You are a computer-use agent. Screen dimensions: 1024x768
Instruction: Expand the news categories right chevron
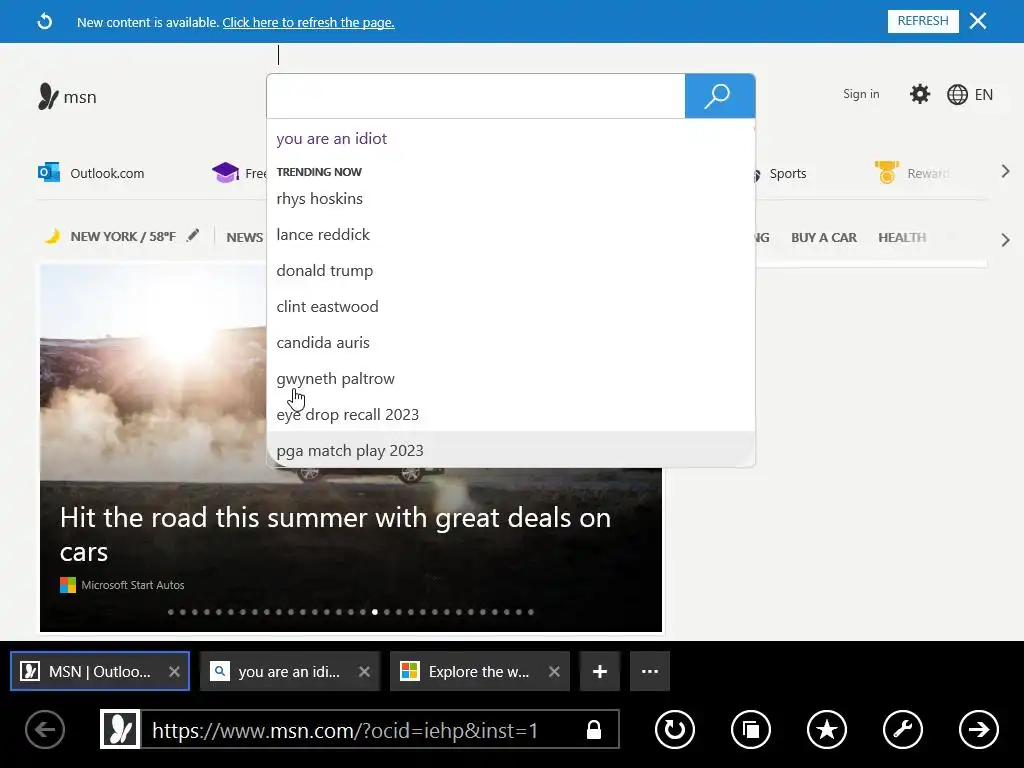coord(1005,240)
